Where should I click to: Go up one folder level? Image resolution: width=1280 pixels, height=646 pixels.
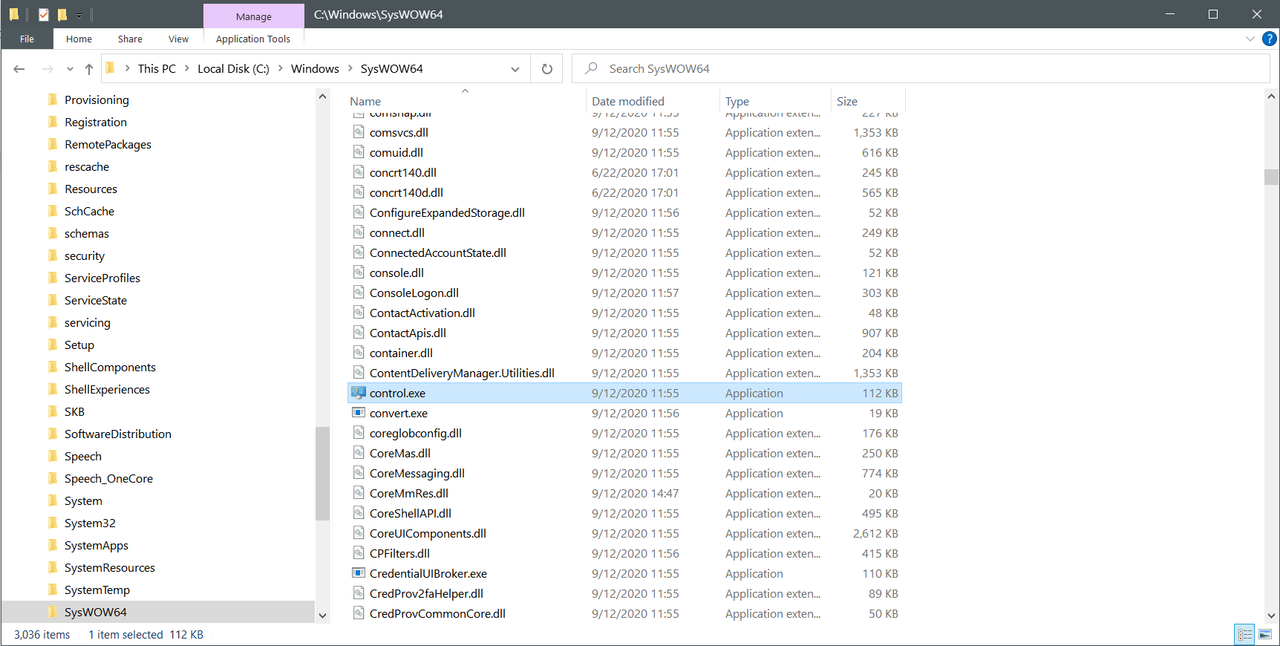[x=89, y=69]
